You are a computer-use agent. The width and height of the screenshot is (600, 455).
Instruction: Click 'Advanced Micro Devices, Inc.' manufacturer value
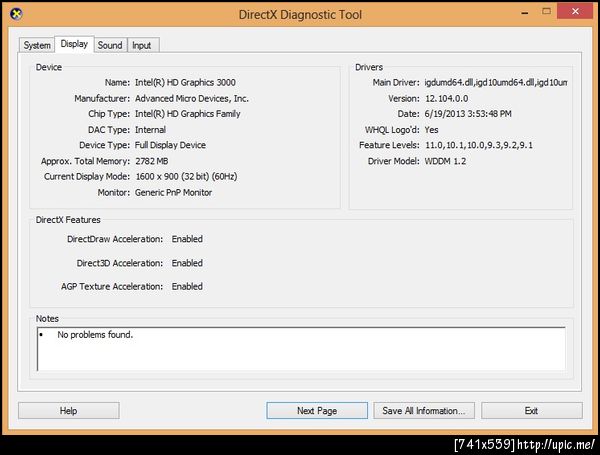tap(192, 98)
